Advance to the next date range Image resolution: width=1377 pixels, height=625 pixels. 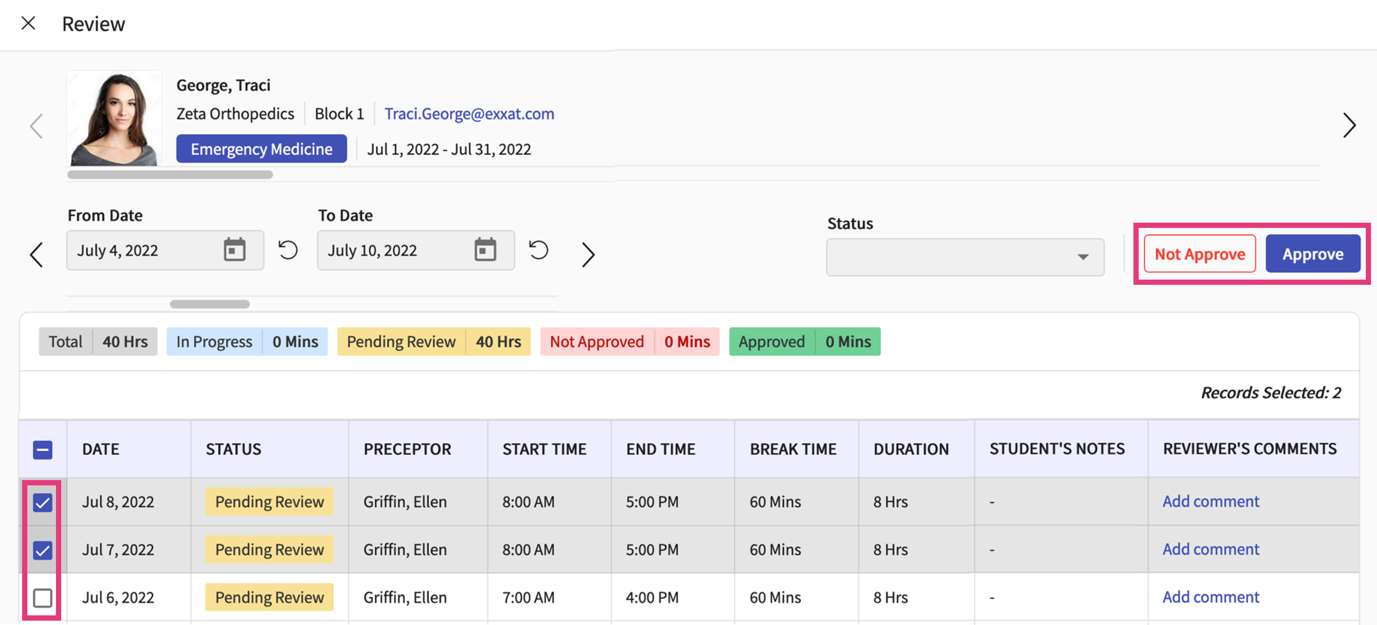(x=588, y=254)
